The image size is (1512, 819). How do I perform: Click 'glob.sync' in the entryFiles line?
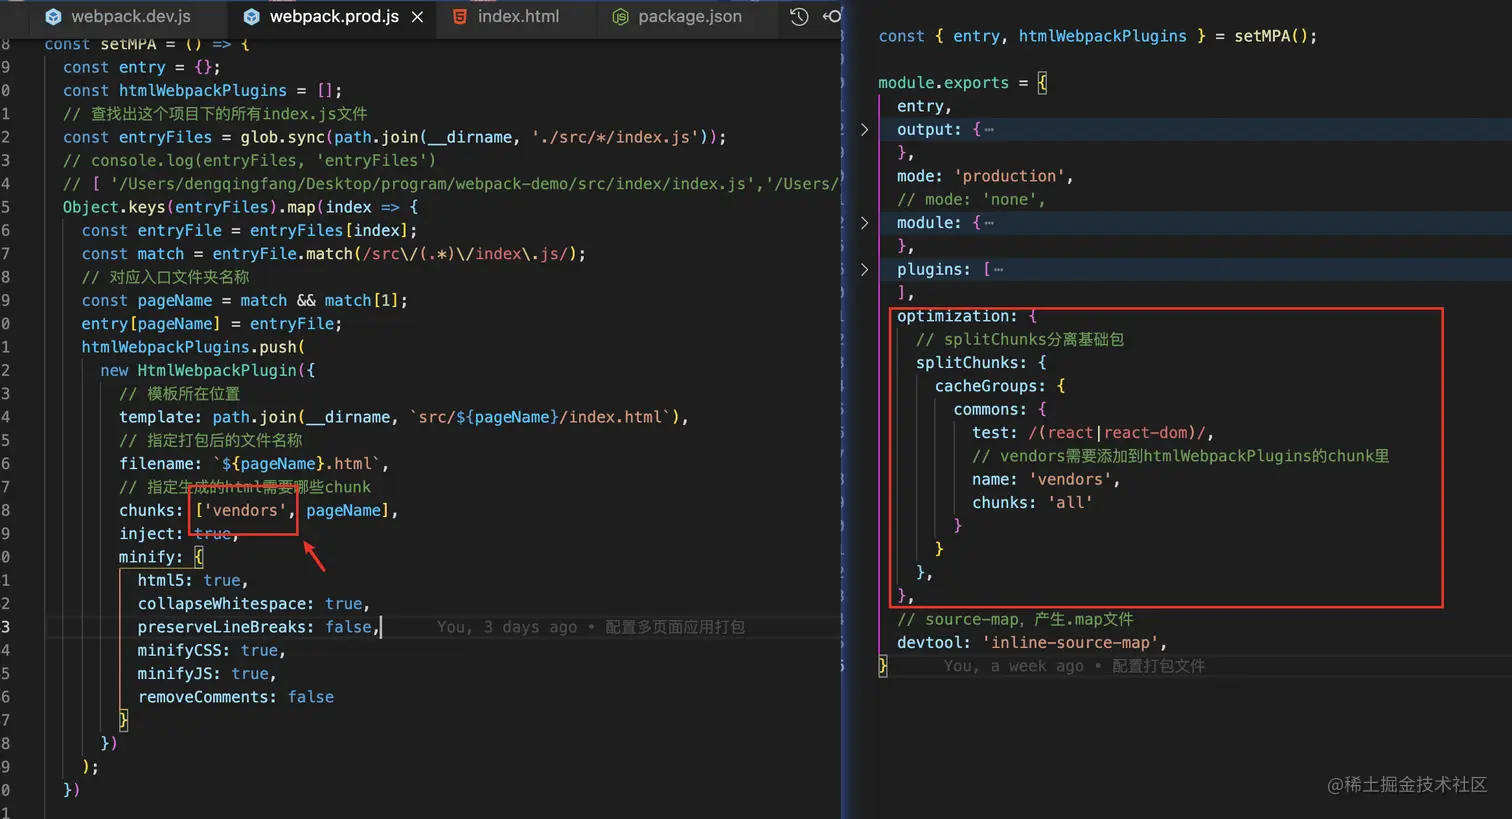(x=282, y=137)
